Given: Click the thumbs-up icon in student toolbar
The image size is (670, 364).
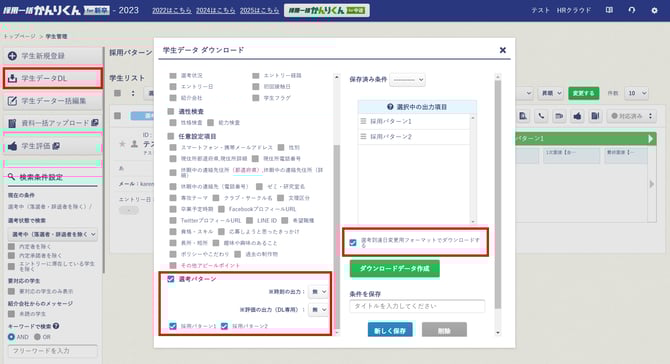Looking at the screenshot, I should (x=577, y=116).
